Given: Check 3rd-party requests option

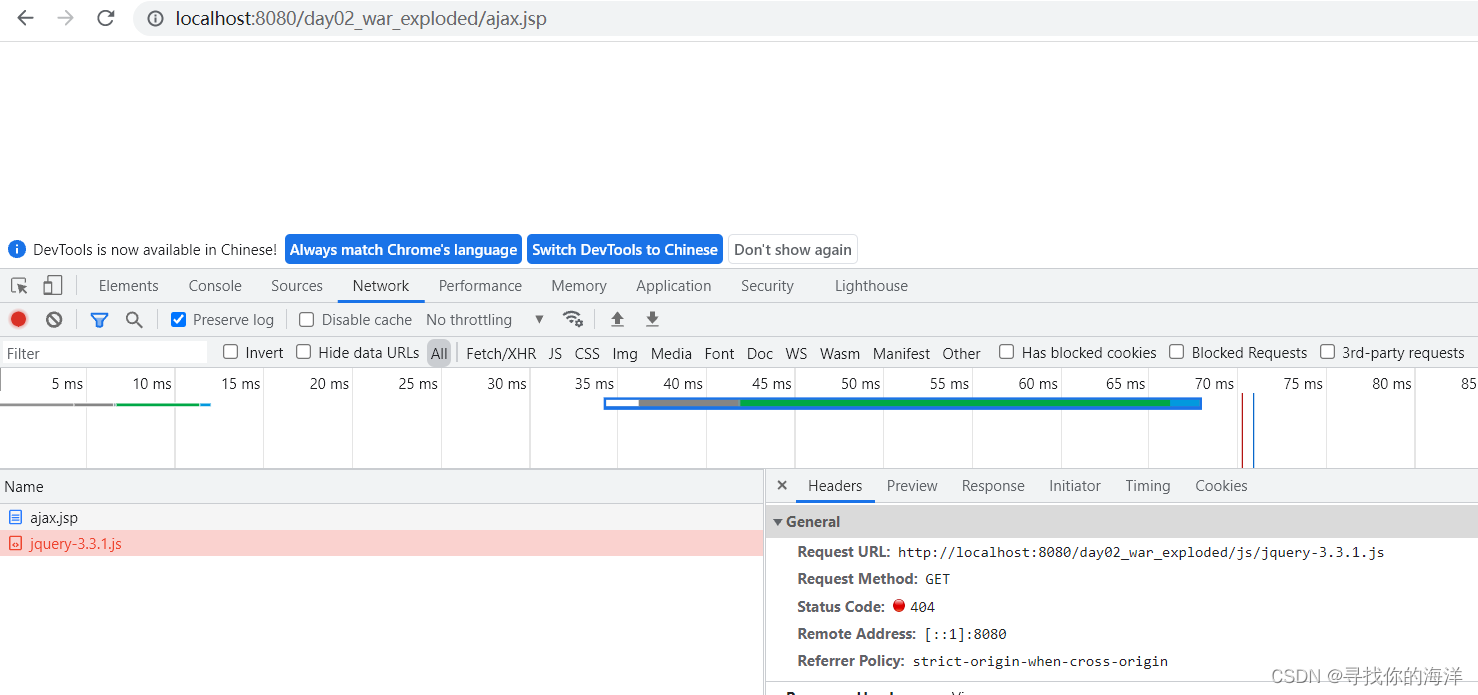Looking at the screenshot, I should (1328, 352).
